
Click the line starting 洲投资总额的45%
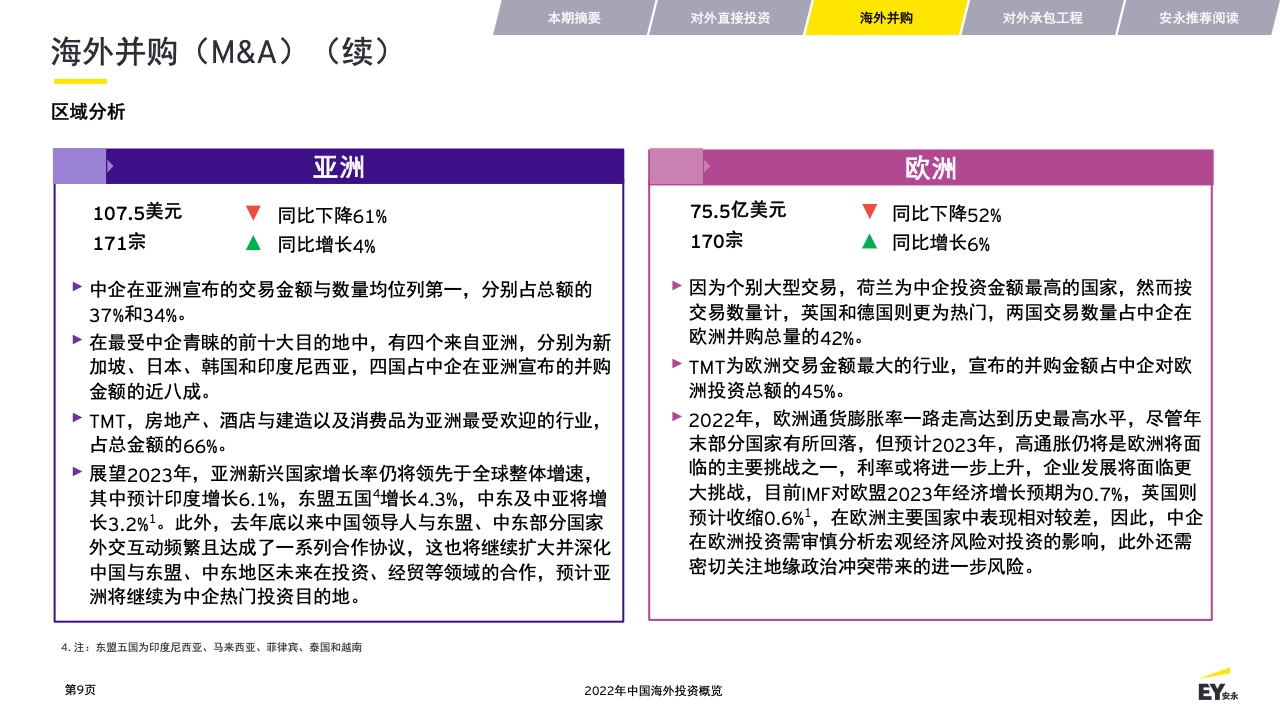769,391
